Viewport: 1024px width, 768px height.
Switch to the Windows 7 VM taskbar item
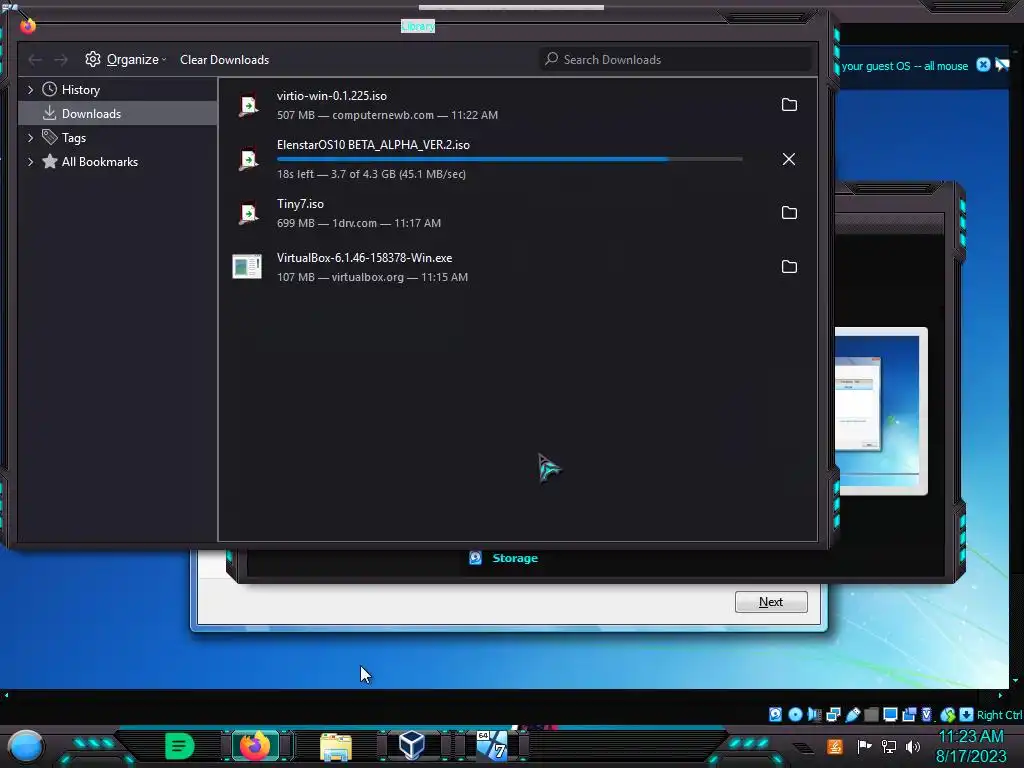pyautogui.click(x=492, y=746)
